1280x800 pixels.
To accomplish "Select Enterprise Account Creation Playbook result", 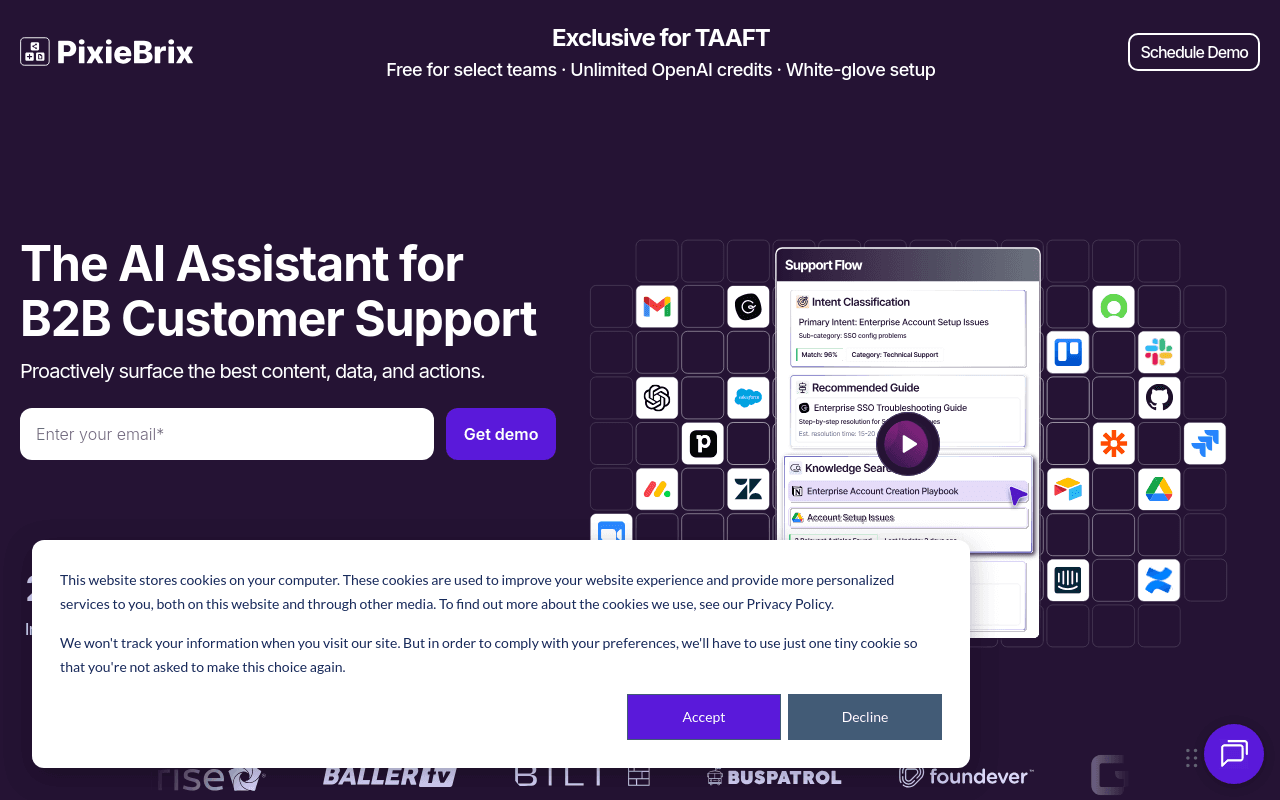I will point(909,491).
